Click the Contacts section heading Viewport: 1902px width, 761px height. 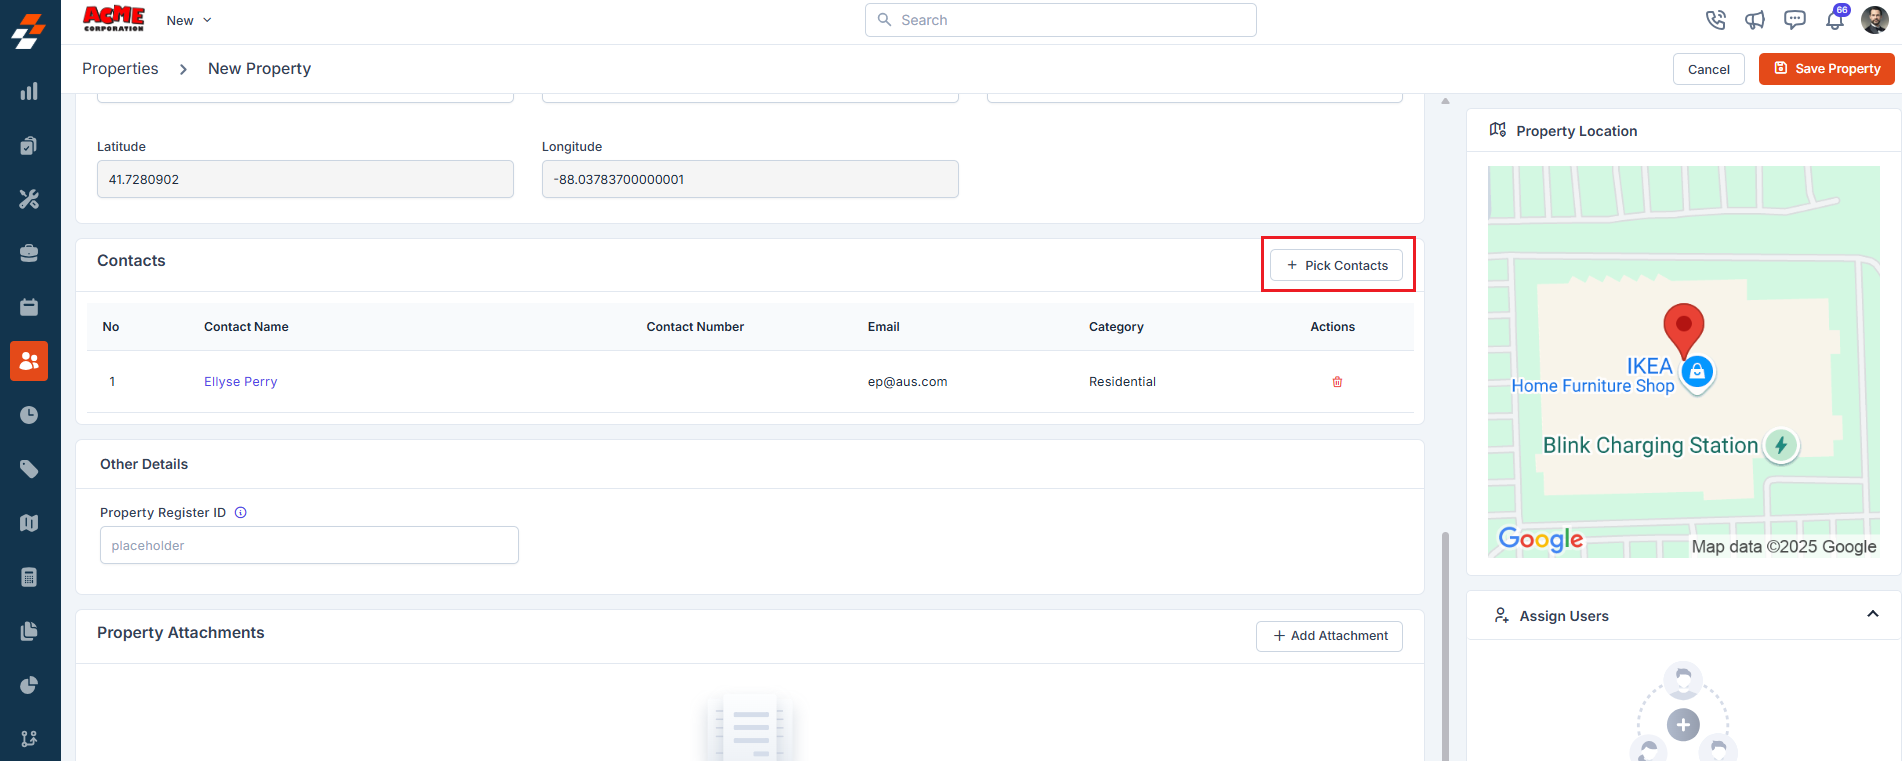(131, 261)
